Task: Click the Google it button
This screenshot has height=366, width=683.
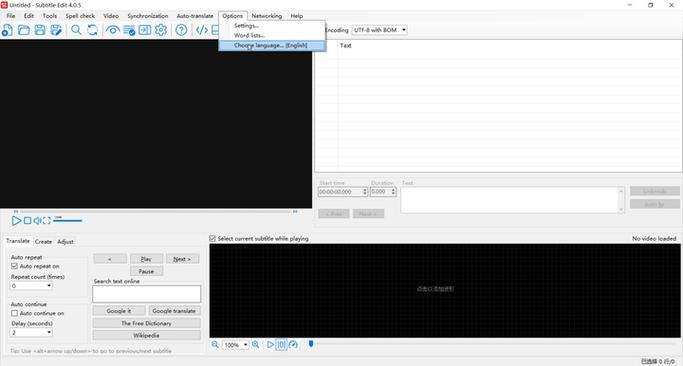Action: (x=119, y=311)
